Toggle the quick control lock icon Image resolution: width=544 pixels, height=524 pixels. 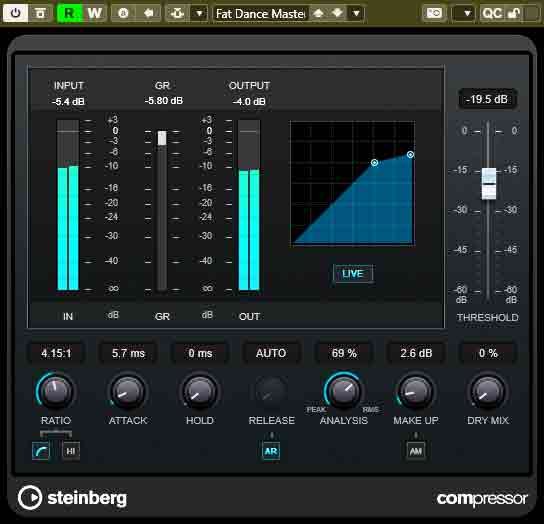pyautogui.click(x=514, y=14)
